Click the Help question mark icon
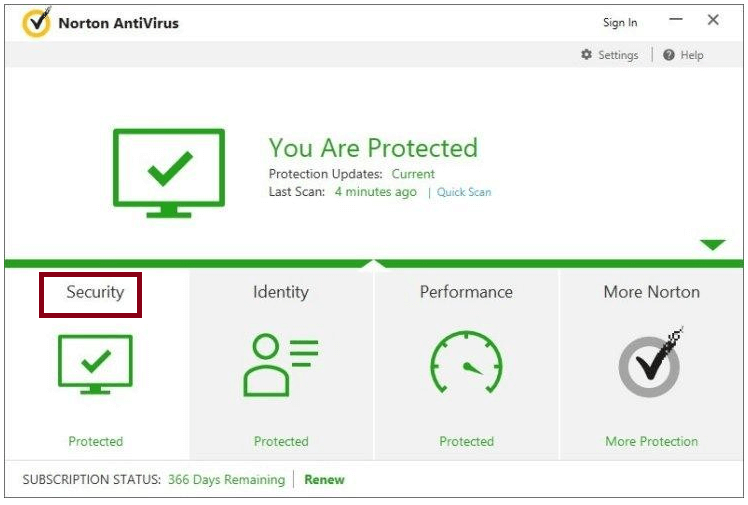This screenshot has width=748, height=505. pyautogui.click(x=669, y=55)
